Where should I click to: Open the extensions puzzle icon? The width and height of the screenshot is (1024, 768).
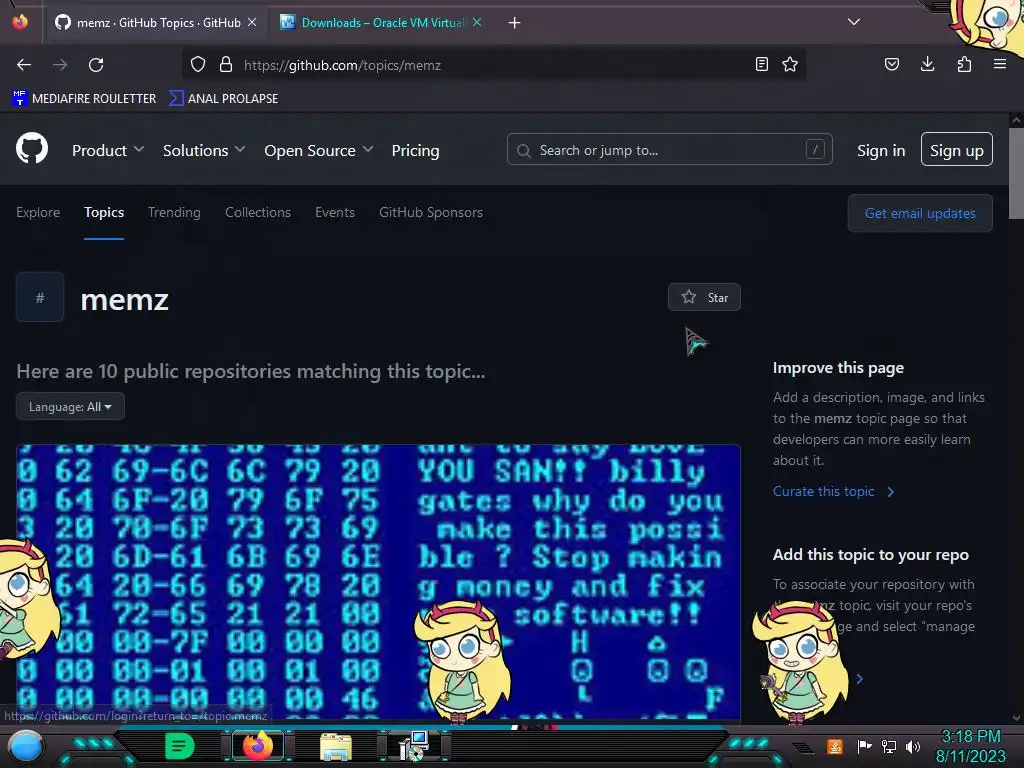[x=964, y=64]
